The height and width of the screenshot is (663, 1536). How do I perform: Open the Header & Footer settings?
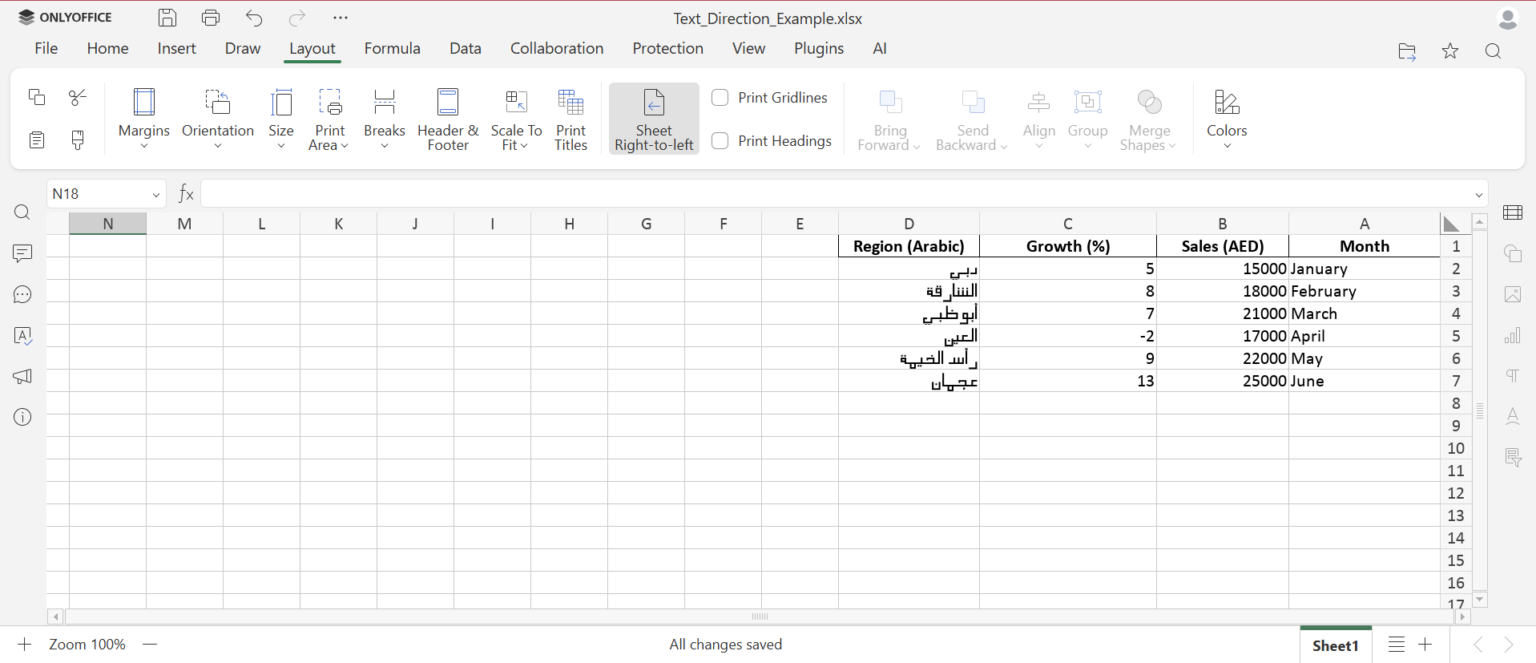[x=447, y=118]
